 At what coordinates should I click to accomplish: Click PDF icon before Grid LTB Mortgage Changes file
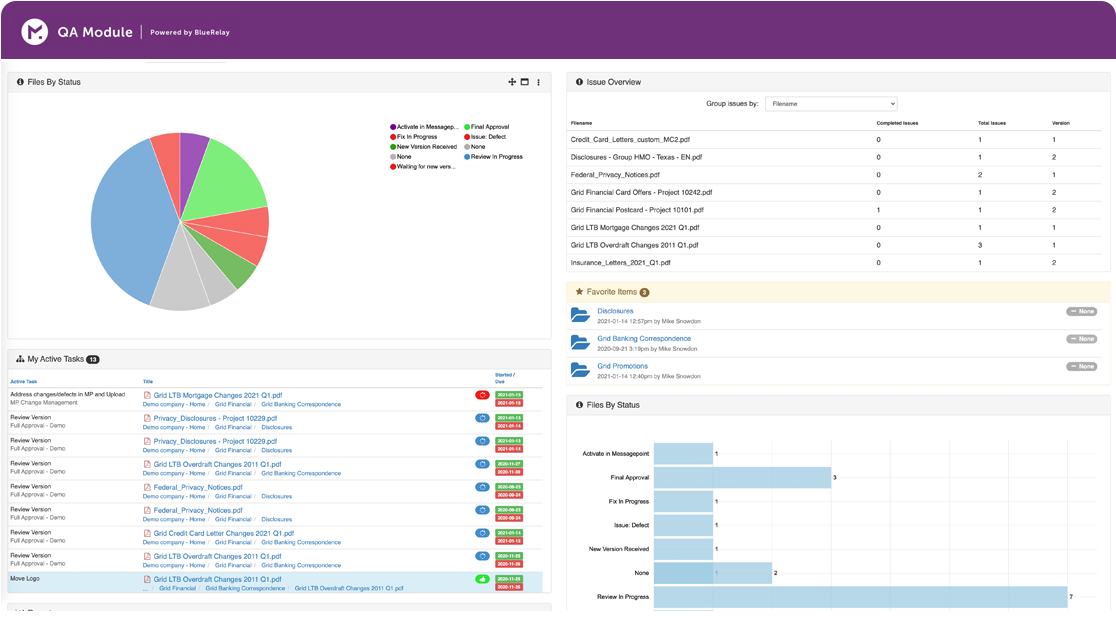[x=147, y=396]
